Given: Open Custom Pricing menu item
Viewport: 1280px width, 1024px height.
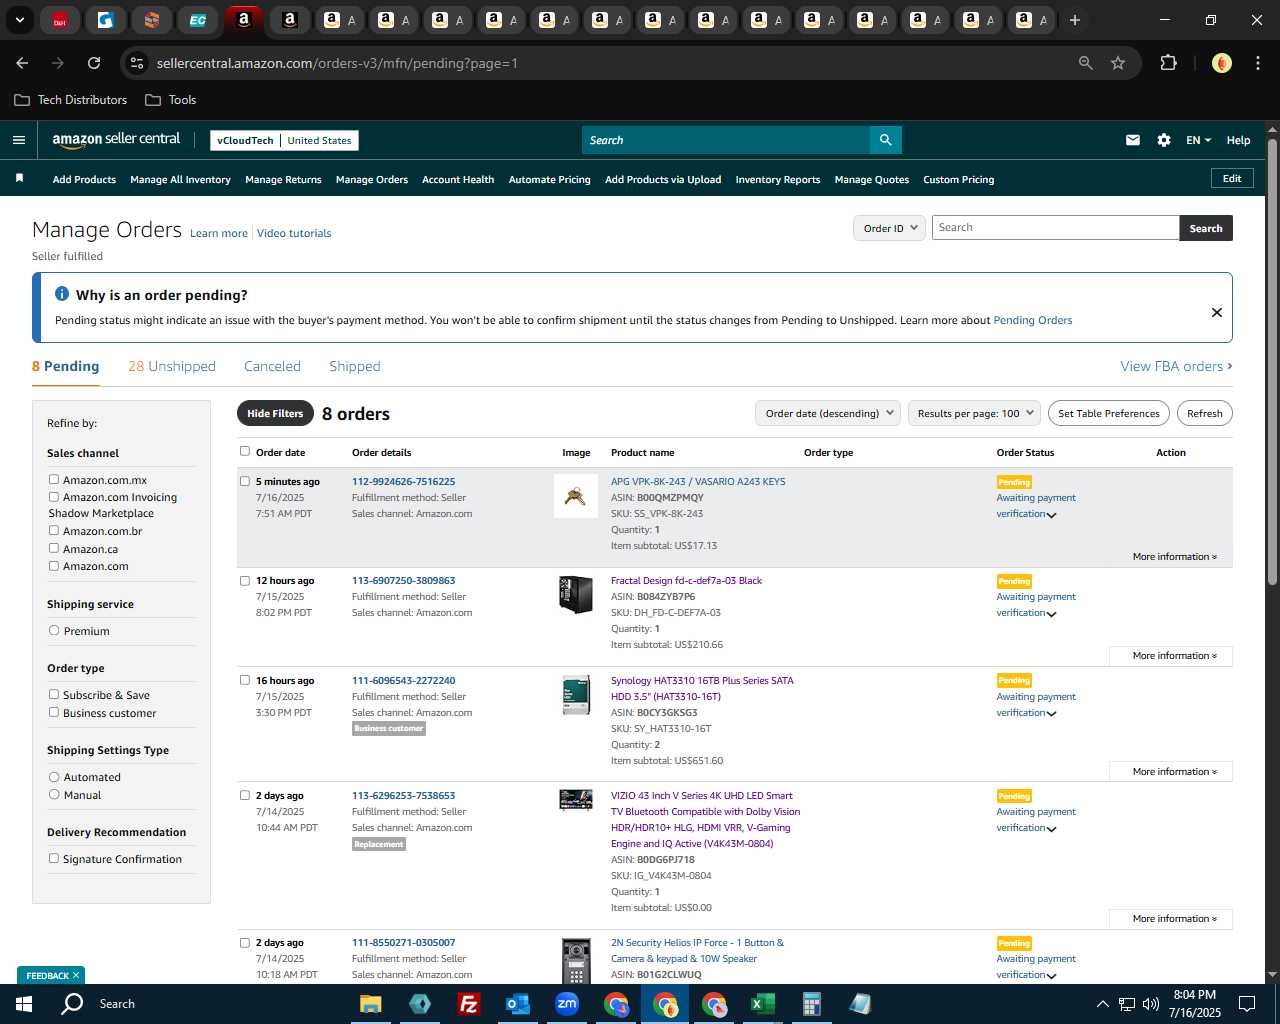Looking at the screenshot, I should [958, 180].
